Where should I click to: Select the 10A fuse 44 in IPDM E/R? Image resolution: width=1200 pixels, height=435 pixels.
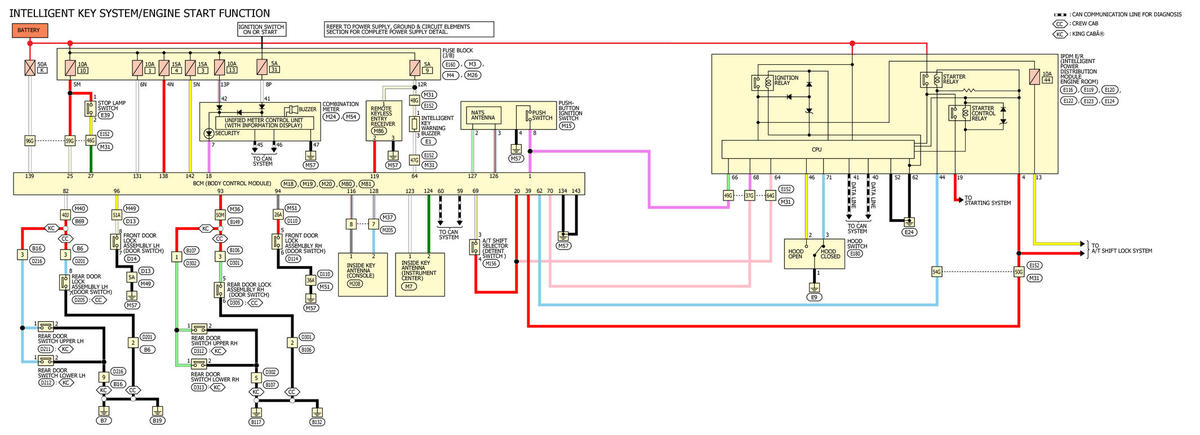click(x=1033, y=77)
